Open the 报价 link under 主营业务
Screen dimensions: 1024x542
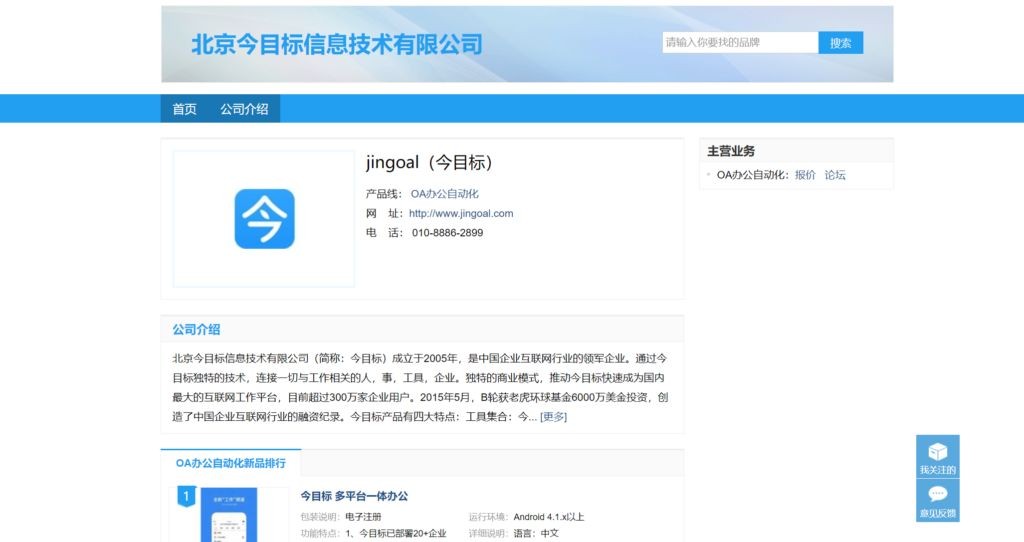click(805, 175)
